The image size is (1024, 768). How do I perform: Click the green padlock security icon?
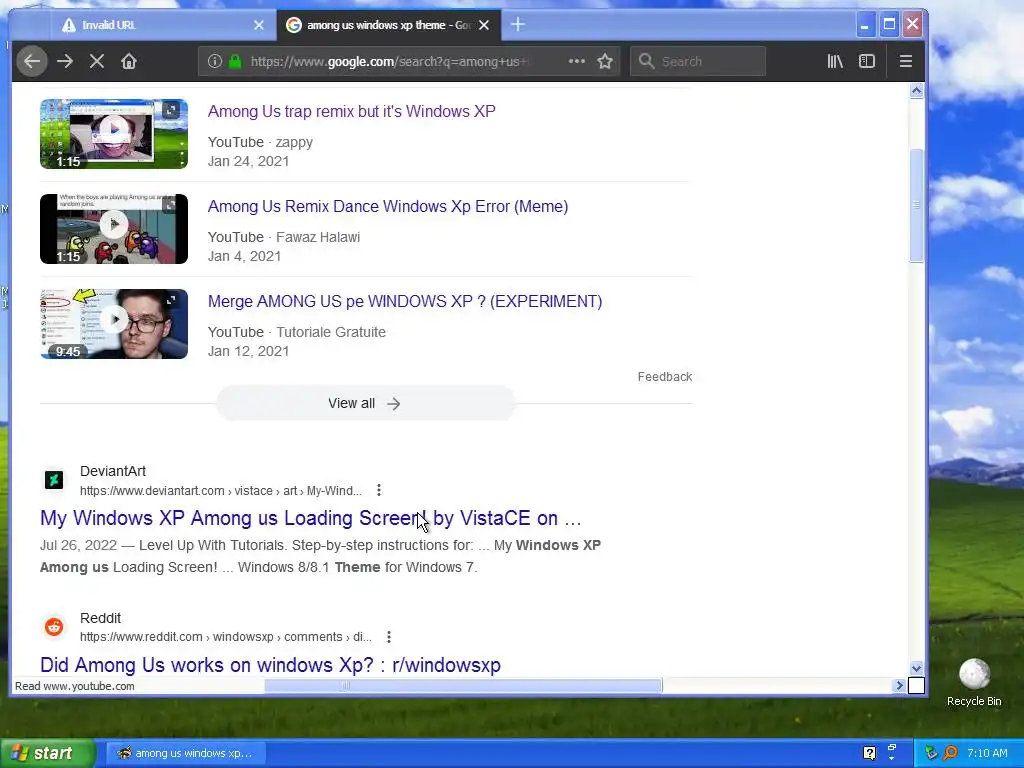[x=235, y=61]
